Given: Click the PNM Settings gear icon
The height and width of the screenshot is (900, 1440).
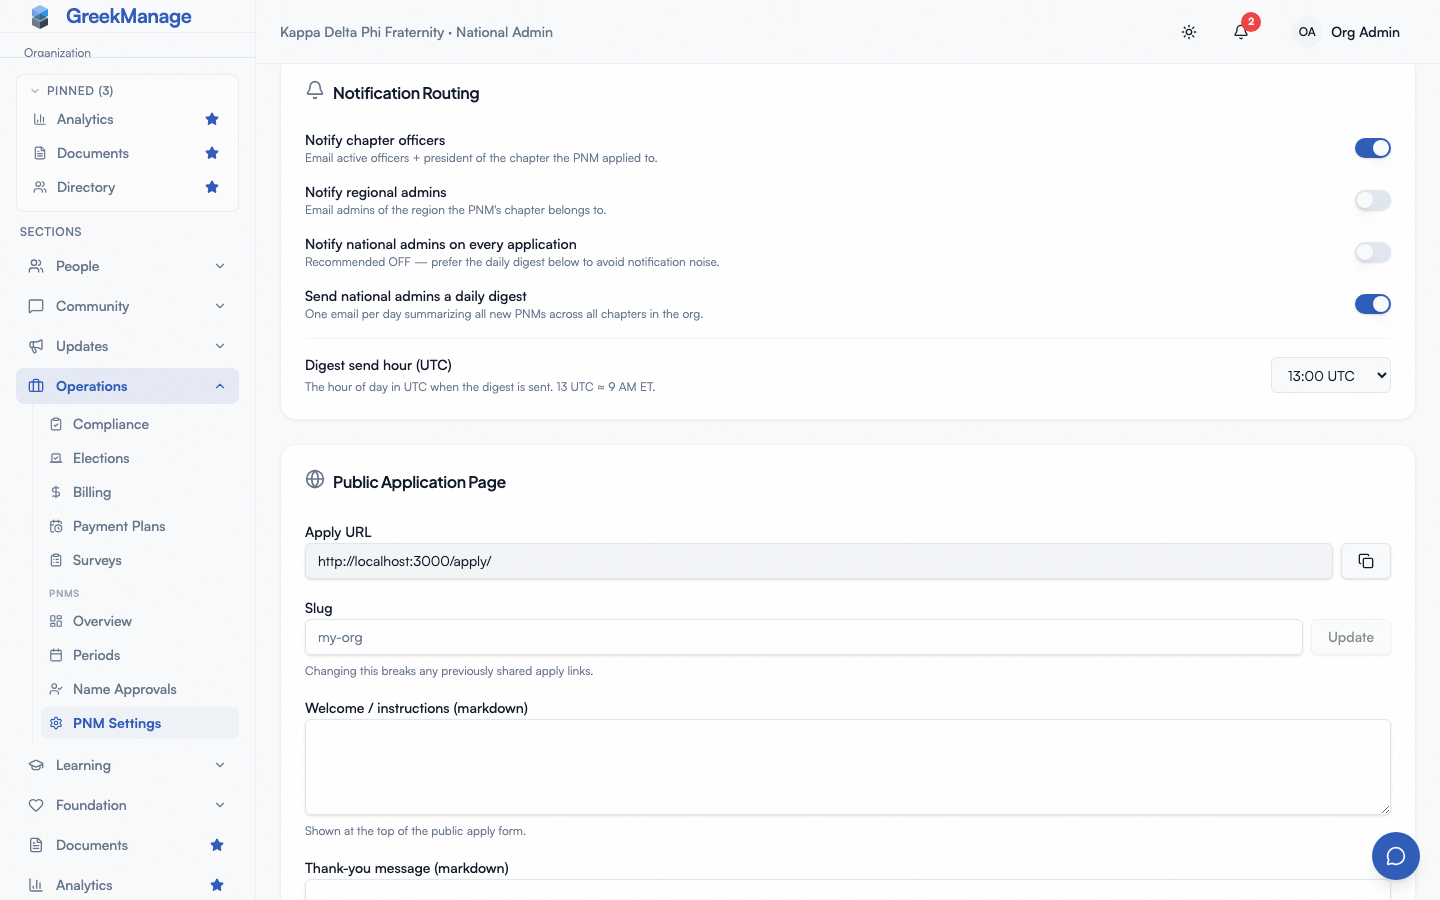Looking at the screenshot, I should click(56, 723).
